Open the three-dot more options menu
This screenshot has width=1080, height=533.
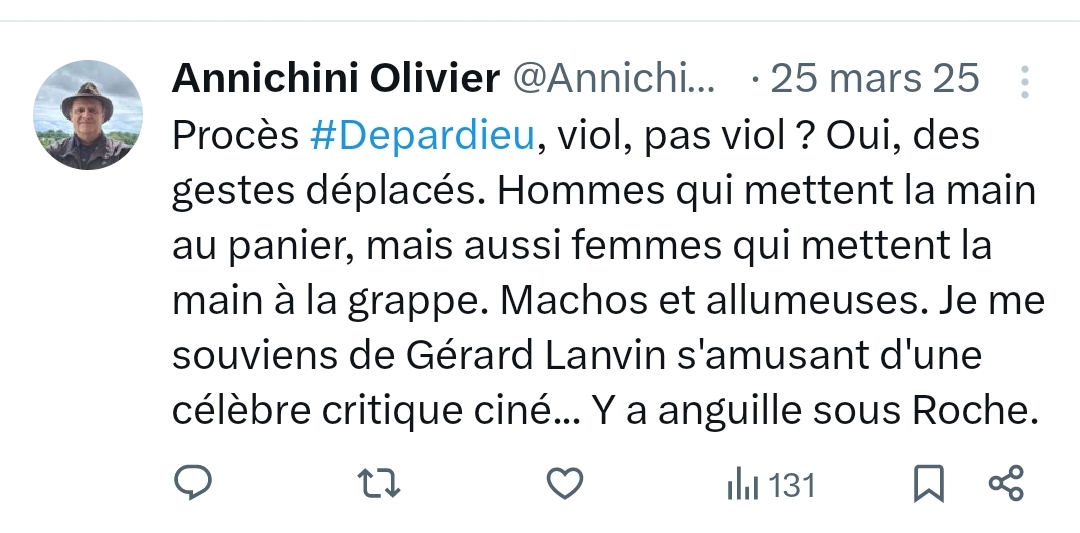pos(1024,81)
